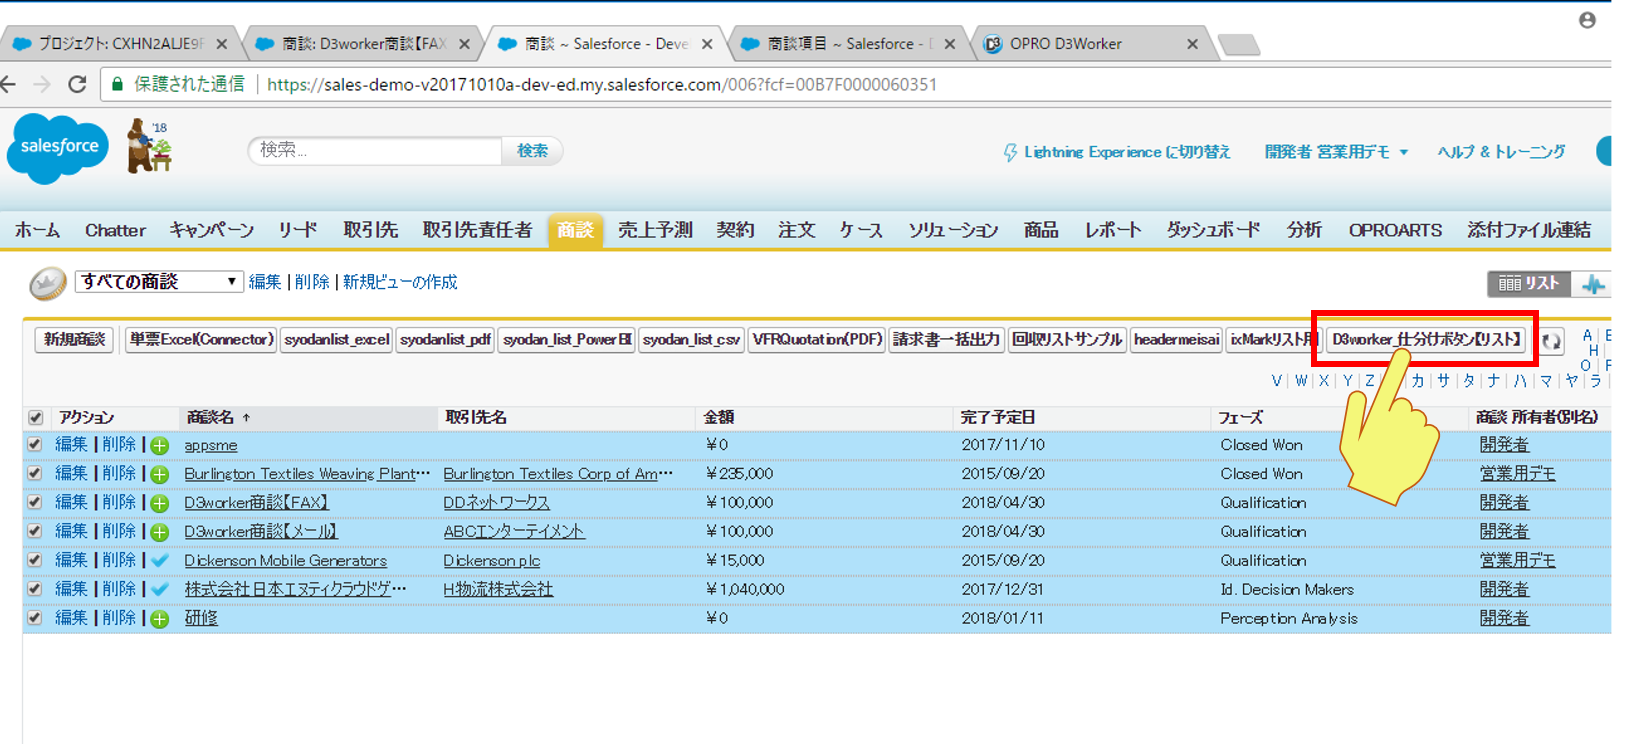Click the padlock icon in the address bar
The image size is (1626, 744).
coord(117,84)
